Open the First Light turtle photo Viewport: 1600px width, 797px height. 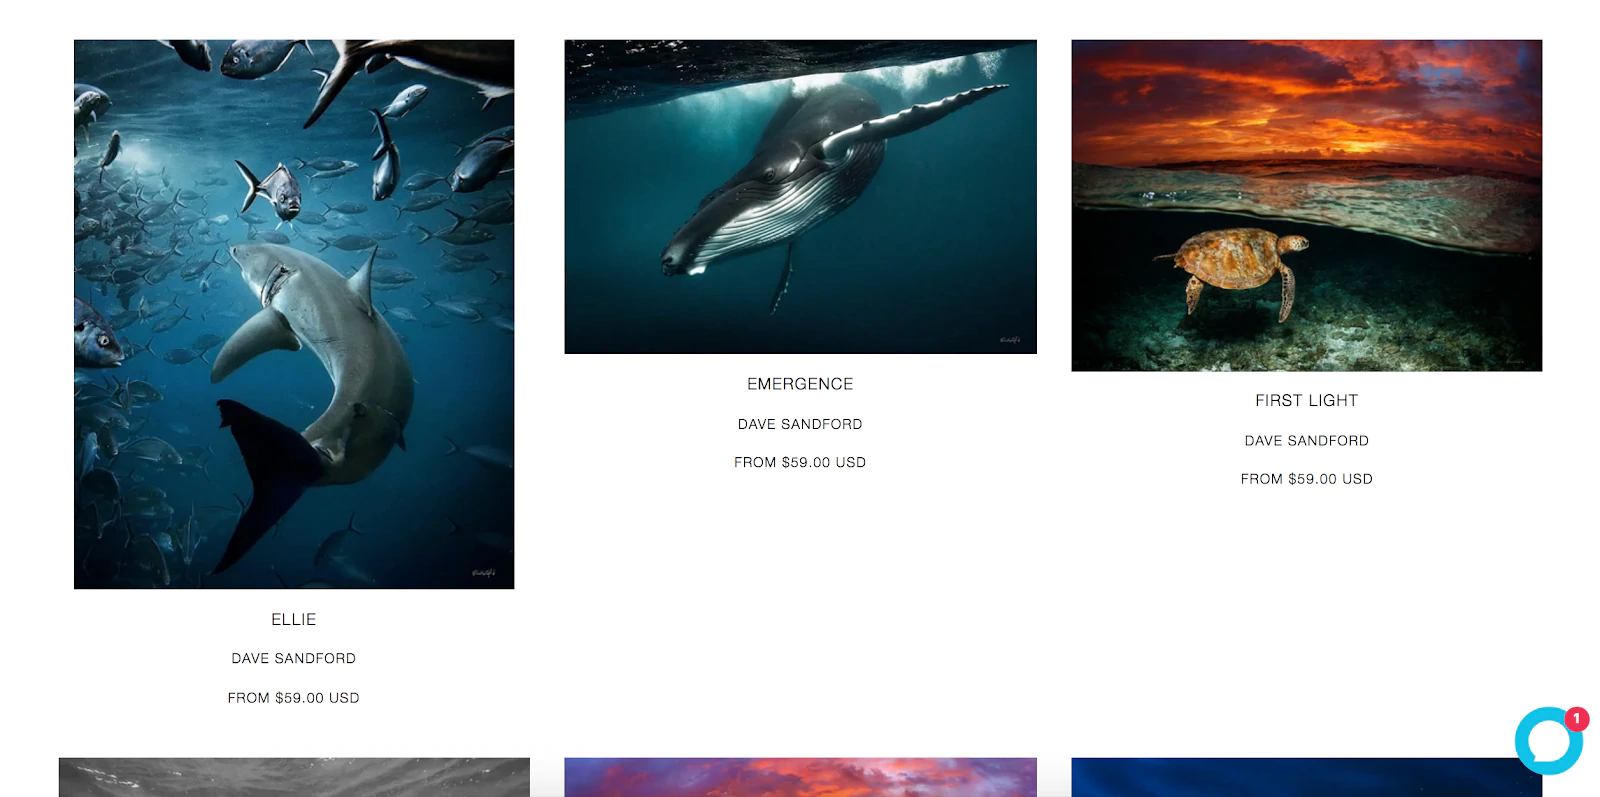coord(1306,205)
